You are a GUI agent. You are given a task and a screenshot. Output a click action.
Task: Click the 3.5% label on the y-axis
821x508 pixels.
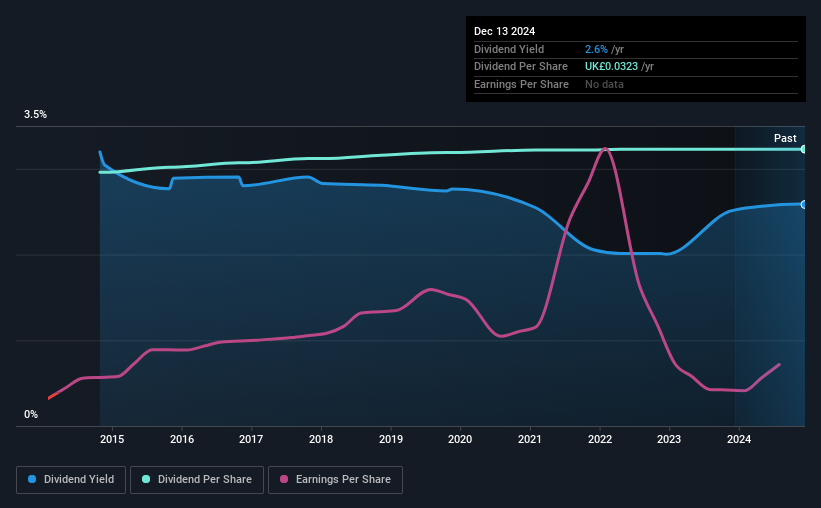tap(35, 115)
